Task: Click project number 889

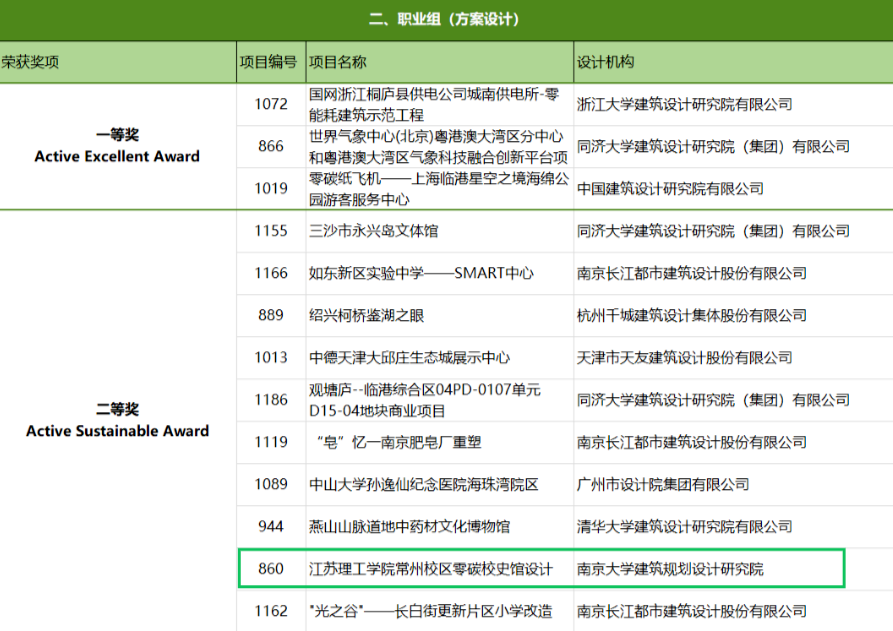Action: [x=271, y=315]
